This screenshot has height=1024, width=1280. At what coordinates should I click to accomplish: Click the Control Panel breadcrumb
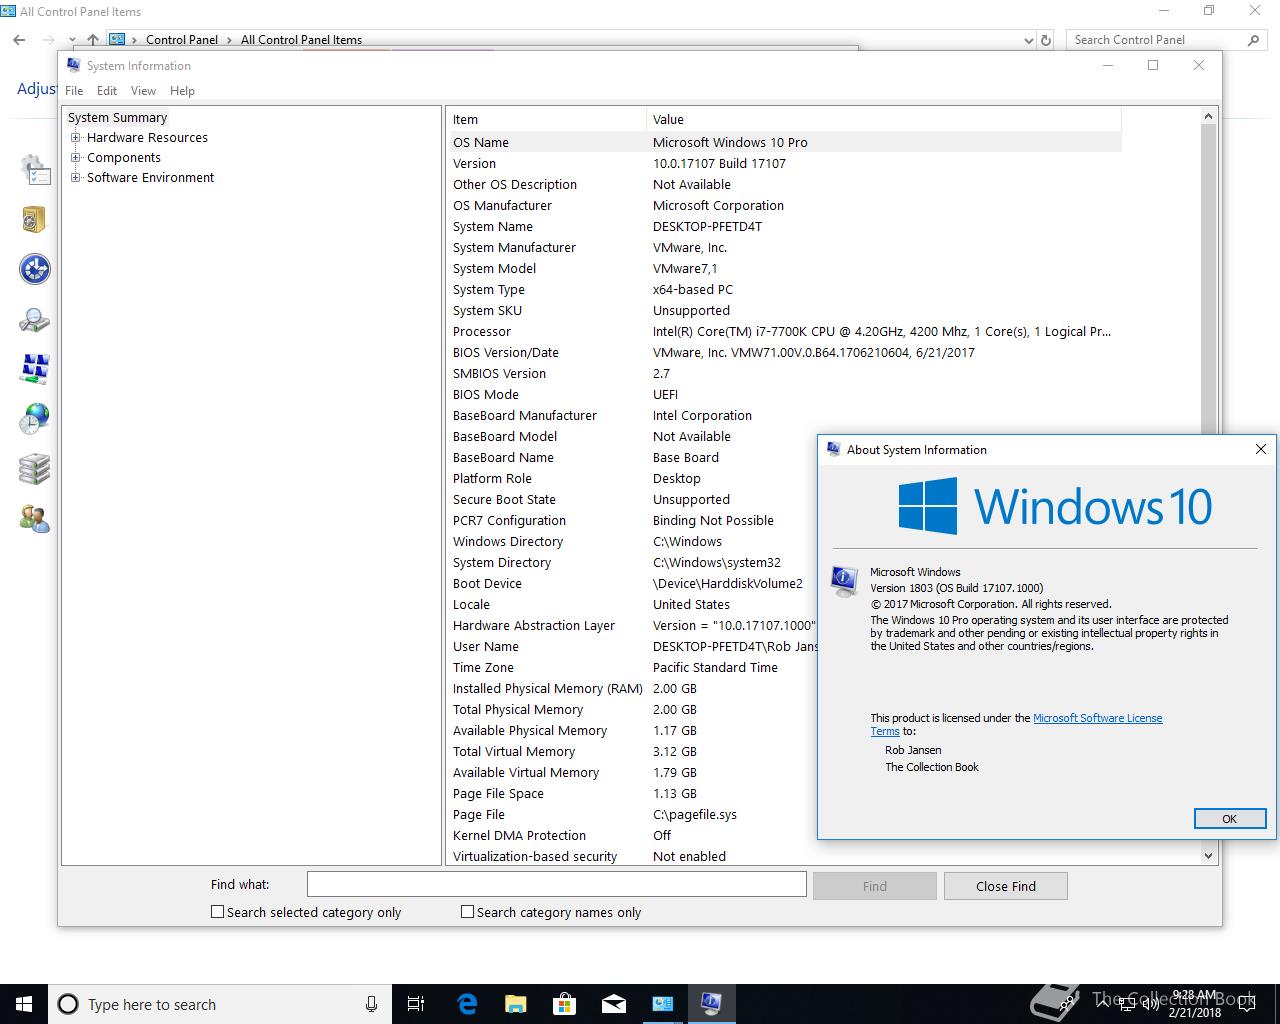point(181,40)
